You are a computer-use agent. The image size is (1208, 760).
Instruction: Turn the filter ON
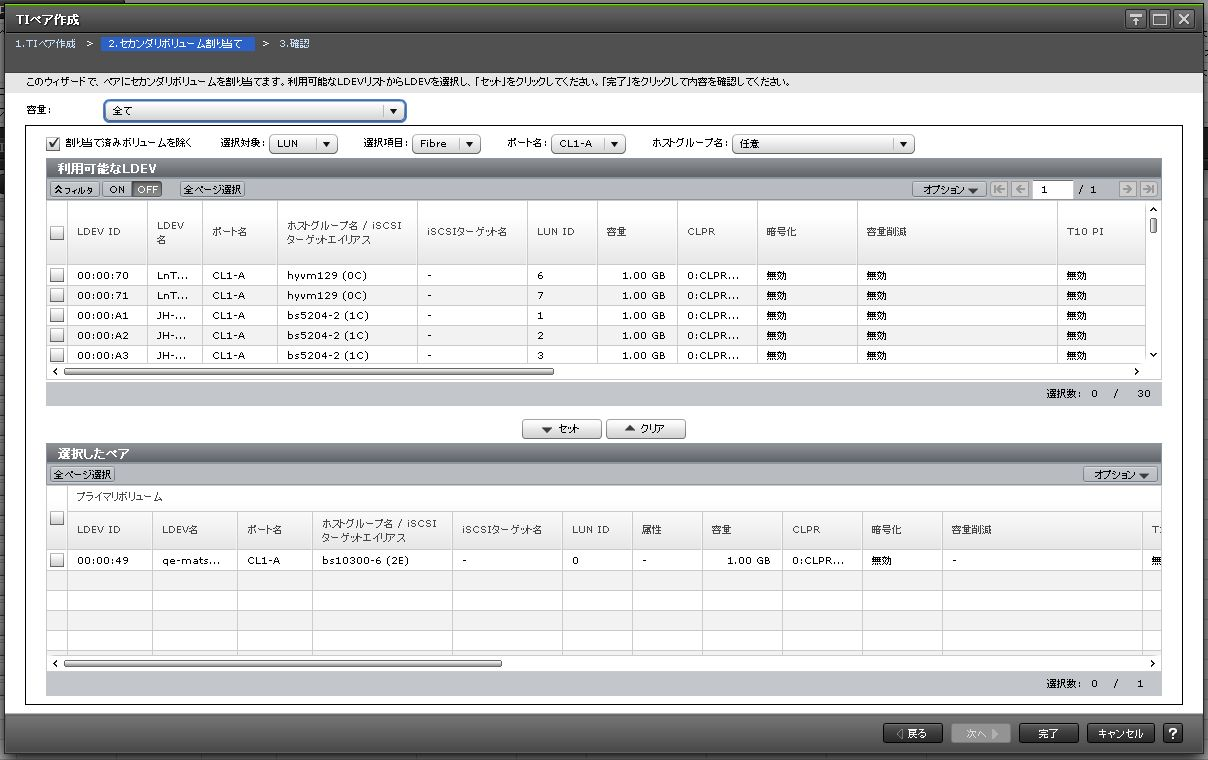[x=117, y=189]
